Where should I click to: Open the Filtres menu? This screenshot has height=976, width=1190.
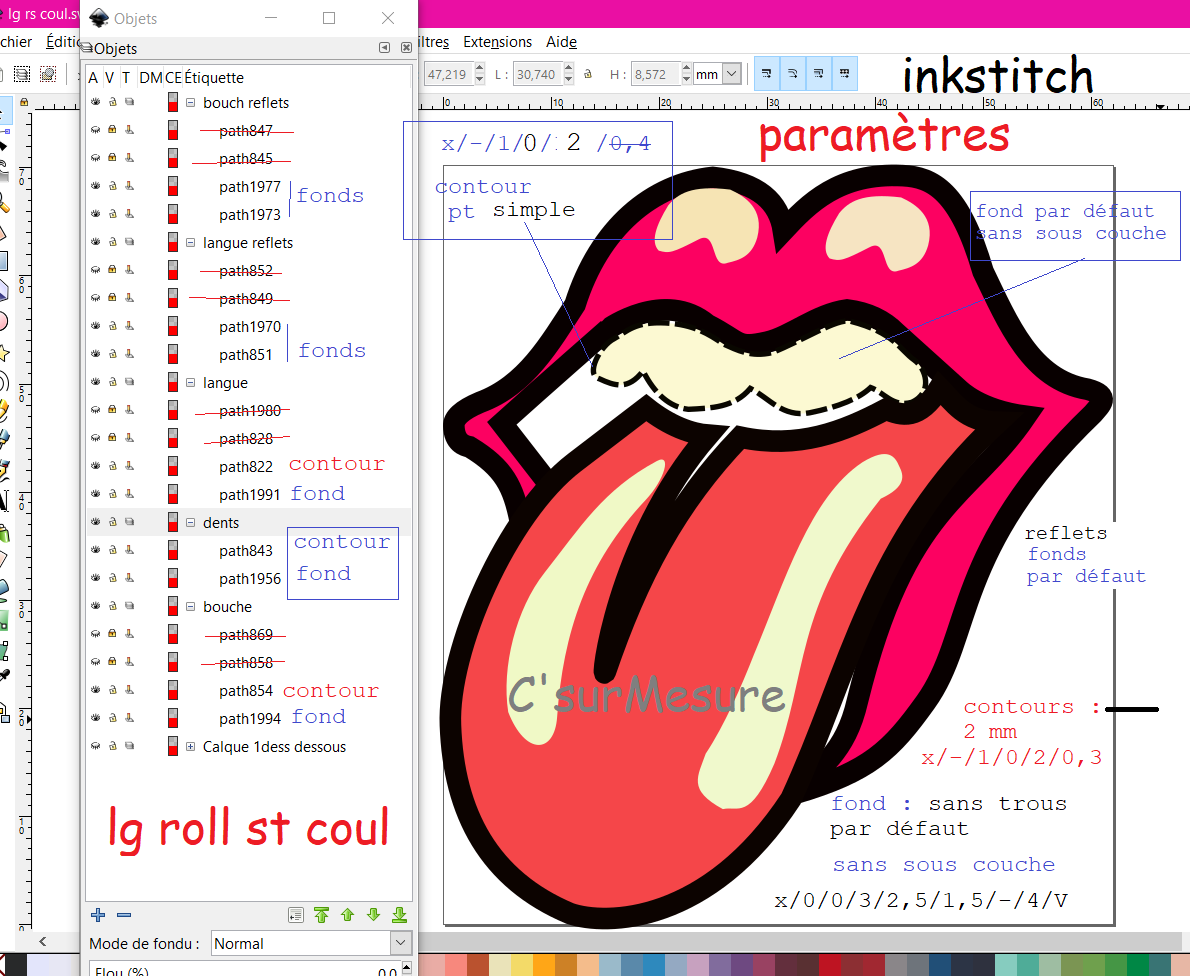pyautogui.click(x=434, y=42)
